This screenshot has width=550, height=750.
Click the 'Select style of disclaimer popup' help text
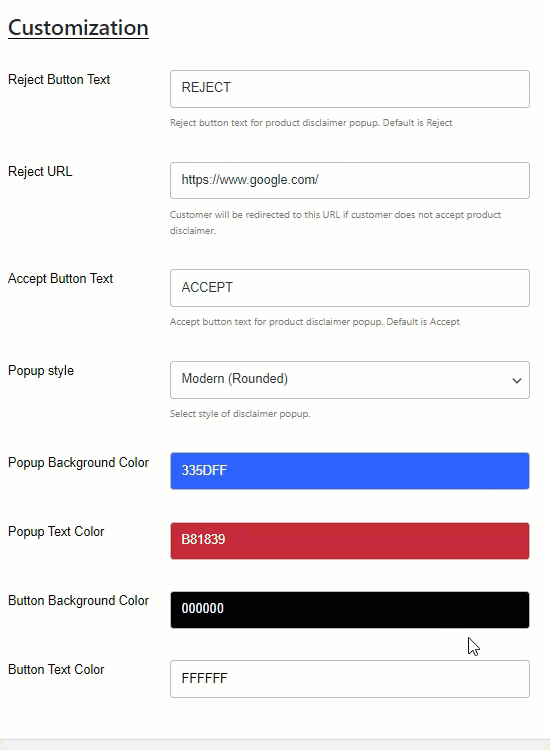[240, 414]
